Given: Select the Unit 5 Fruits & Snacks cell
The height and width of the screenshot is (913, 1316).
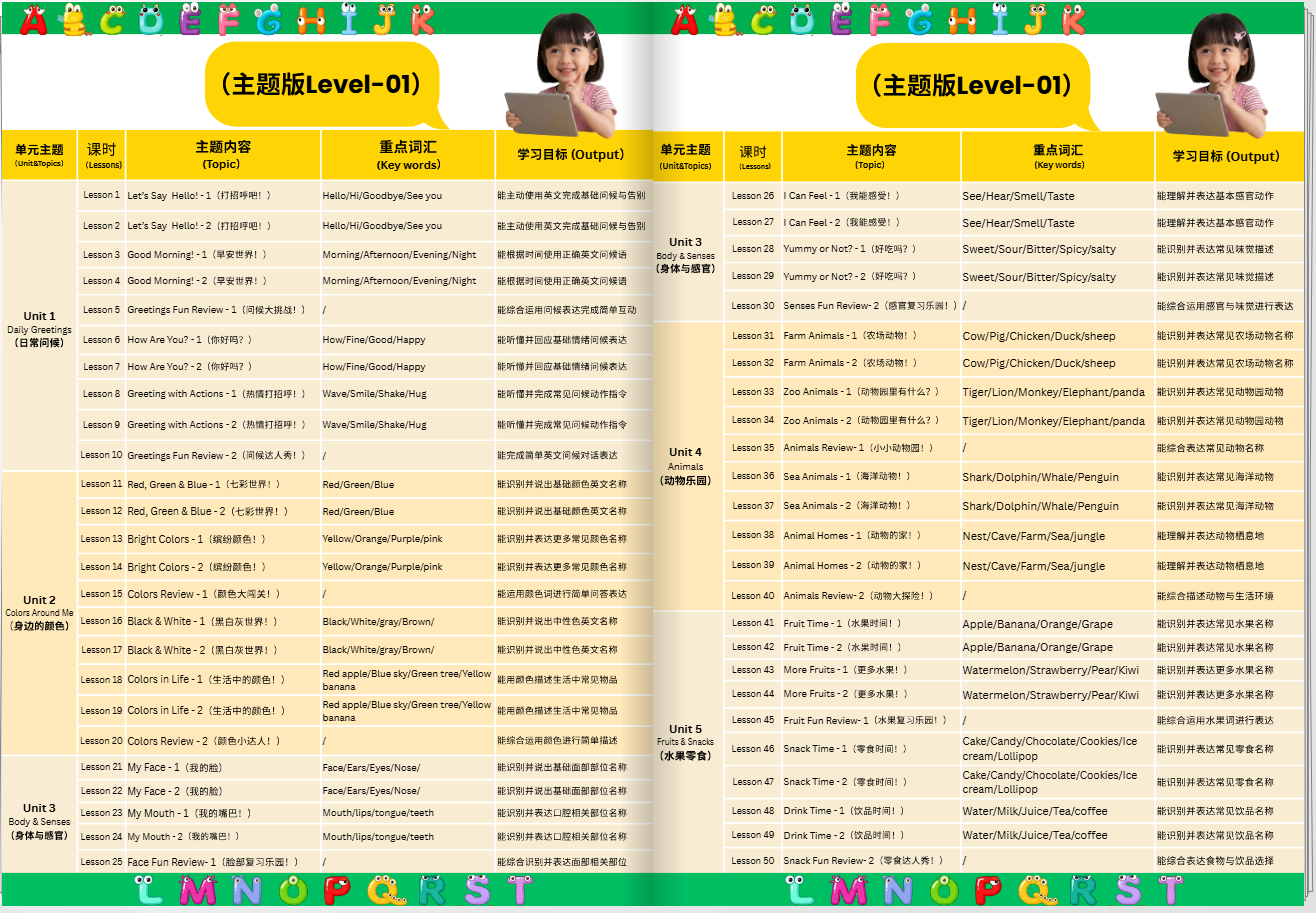Looking at the screenshot, I should coord(686,742).
